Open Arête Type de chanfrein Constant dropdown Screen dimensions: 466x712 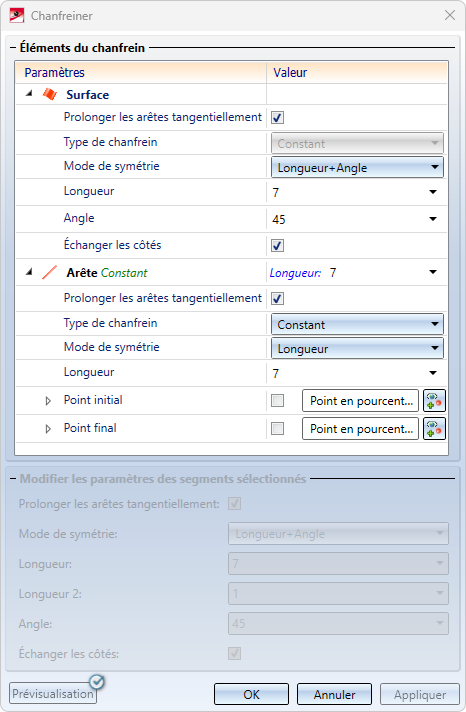[357, 325]
